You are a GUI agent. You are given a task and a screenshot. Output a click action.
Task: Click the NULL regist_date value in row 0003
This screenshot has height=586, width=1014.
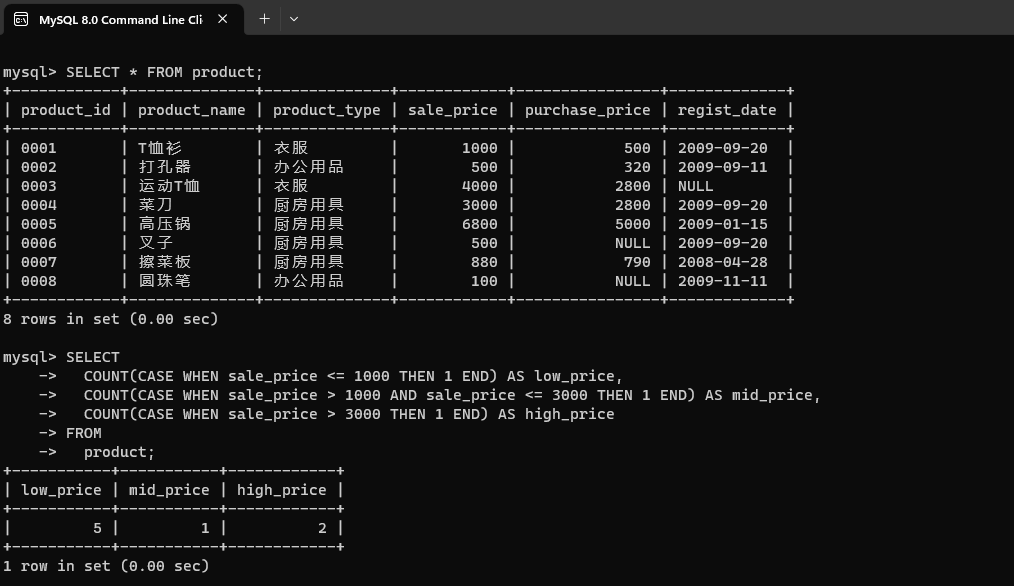695,186
